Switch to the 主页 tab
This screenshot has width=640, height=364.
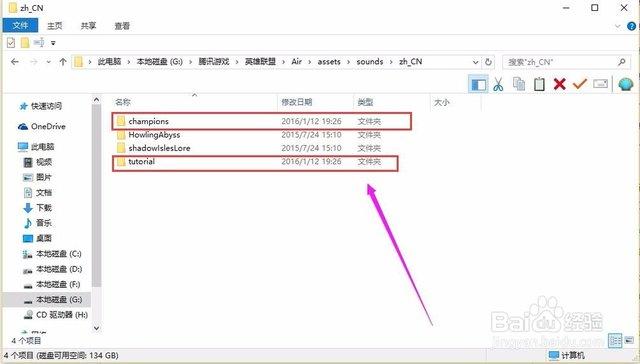(55, 26)
